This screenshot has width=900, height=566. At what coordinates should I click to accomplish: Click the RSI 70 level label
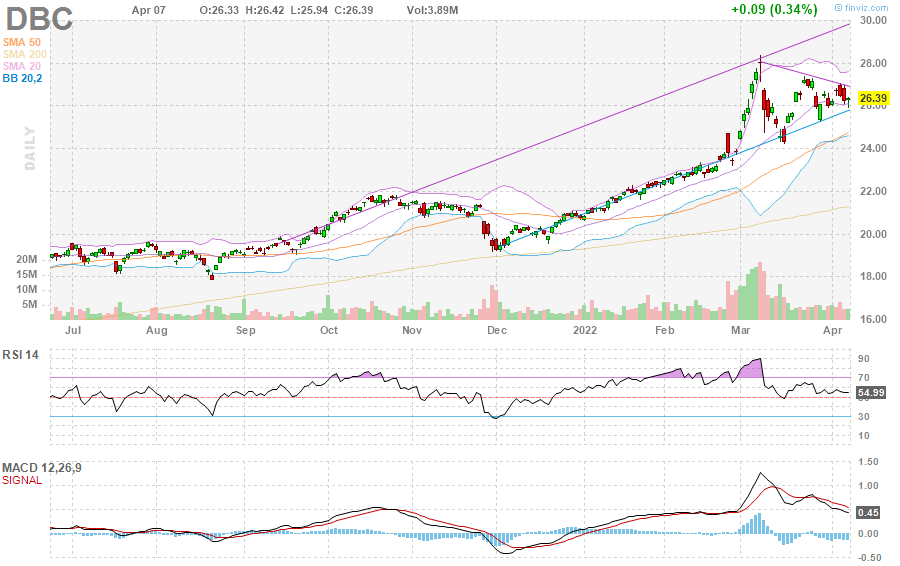864,378
